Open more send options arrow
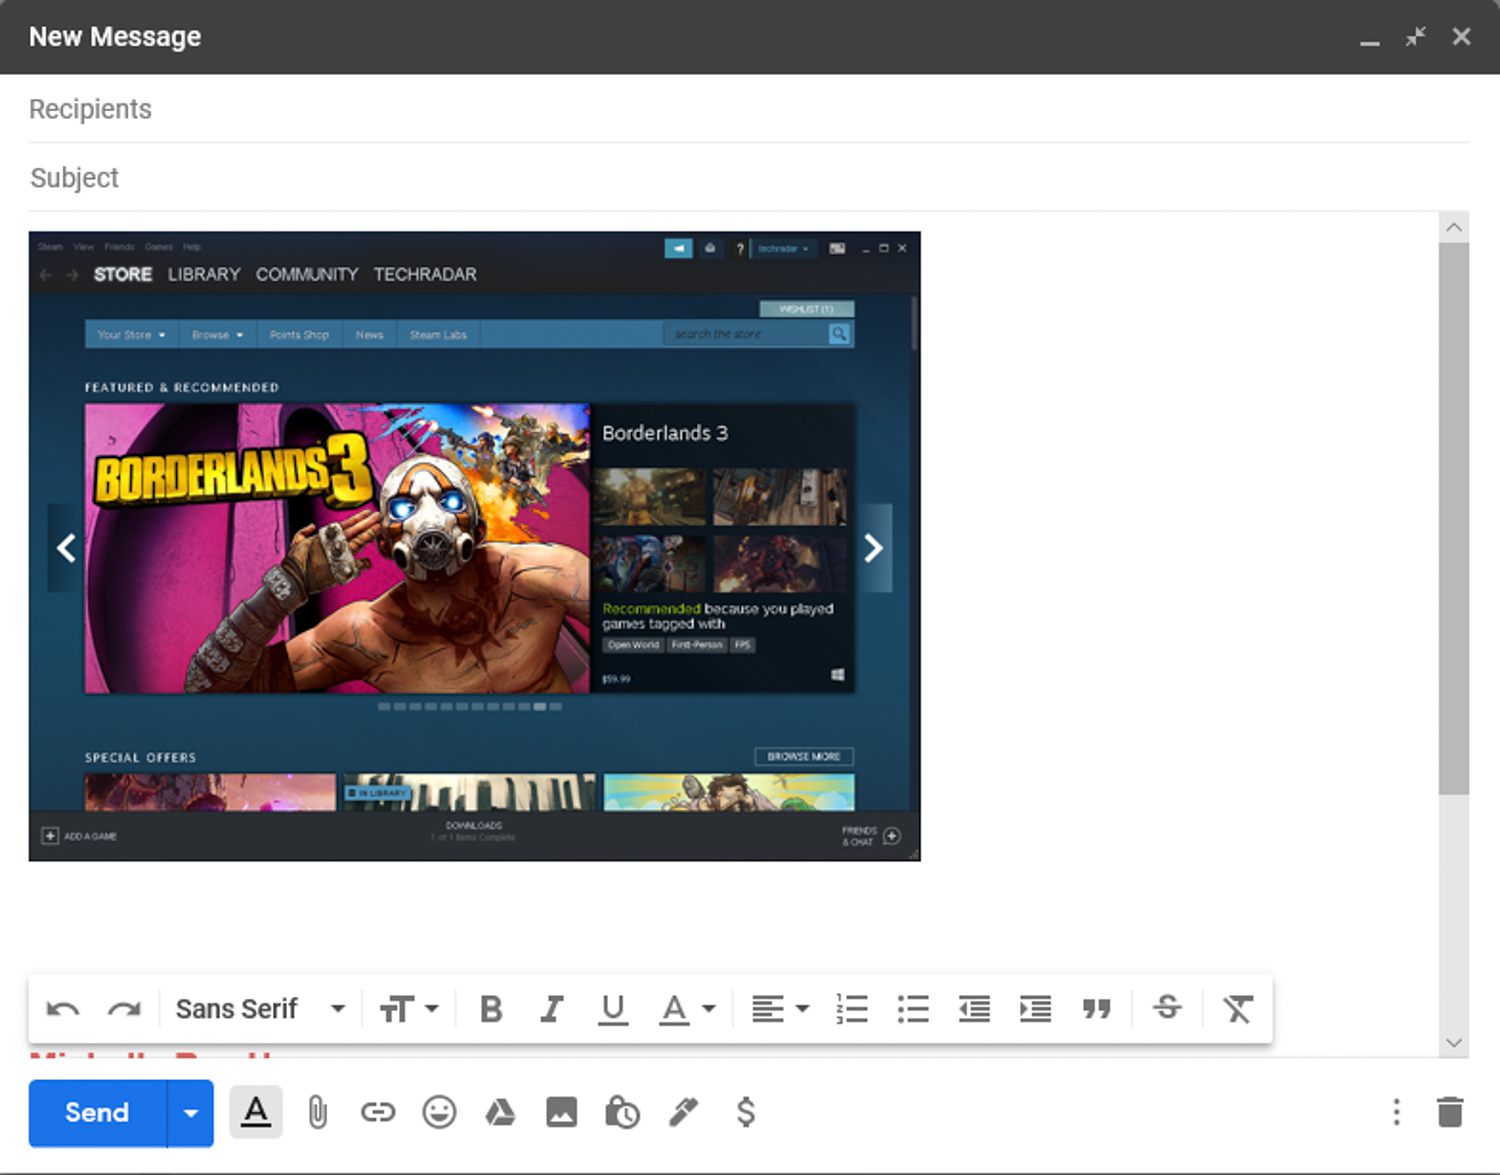This screenshot has width=1500, height=1175. click(x=190, y=1113)
